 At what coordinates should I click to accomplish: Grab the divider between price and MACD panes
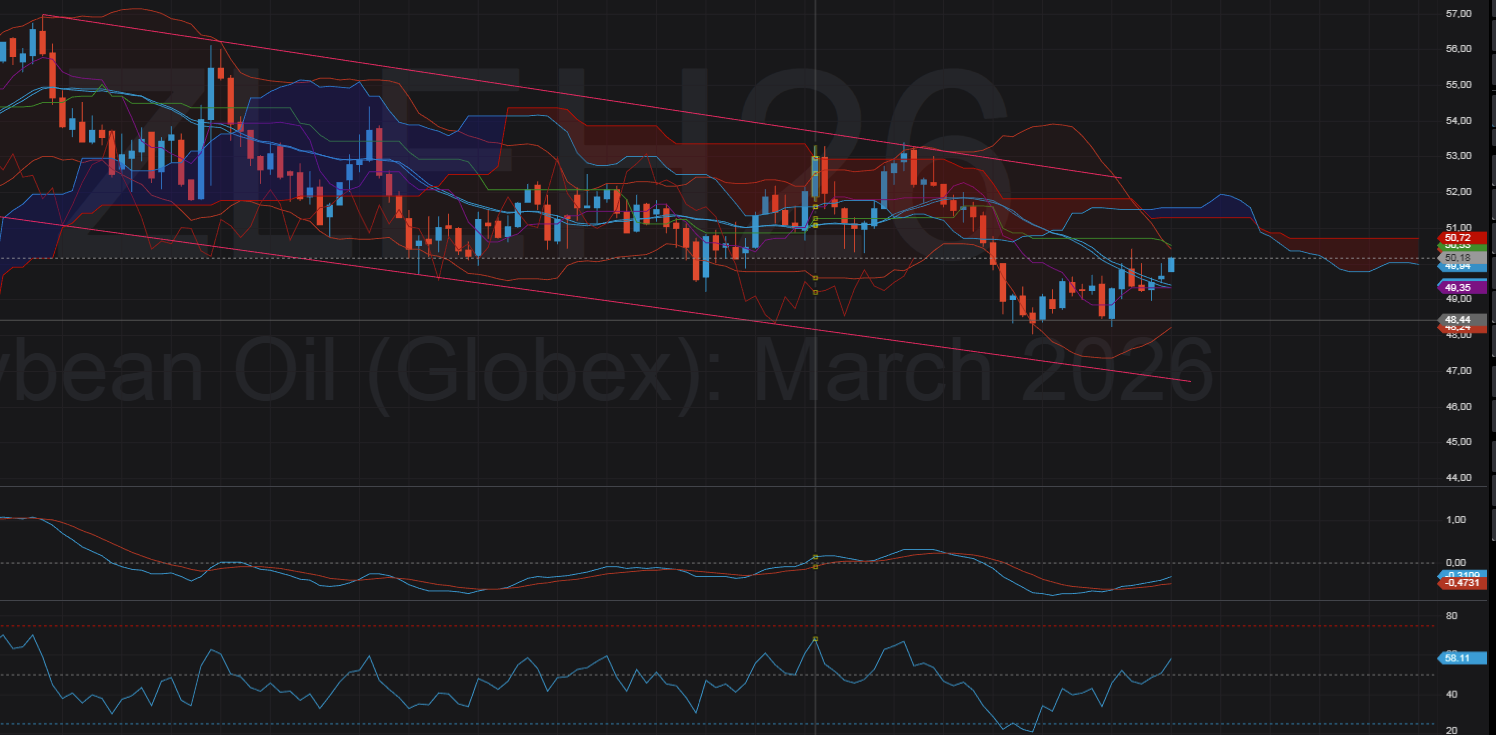click(x=700, y=487)
